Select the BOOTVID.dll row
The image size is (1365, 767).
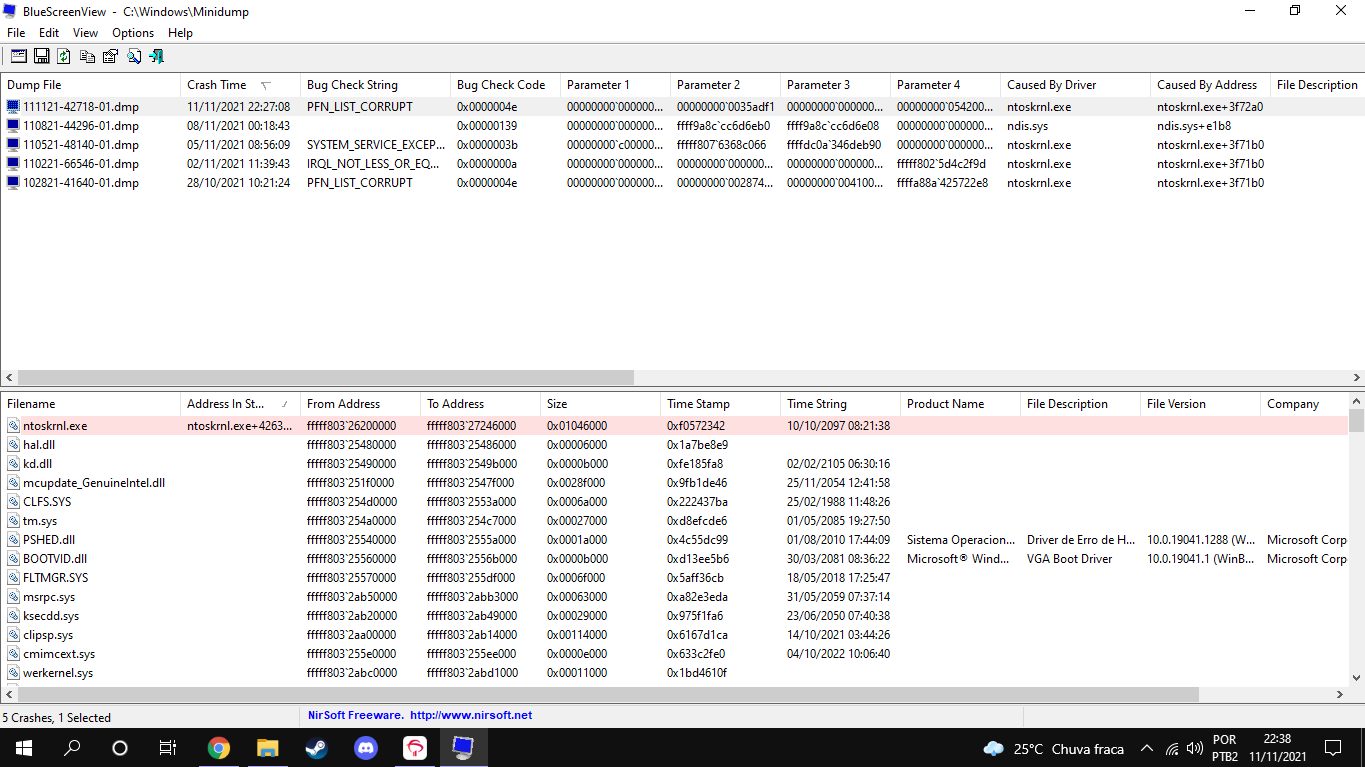675,559
